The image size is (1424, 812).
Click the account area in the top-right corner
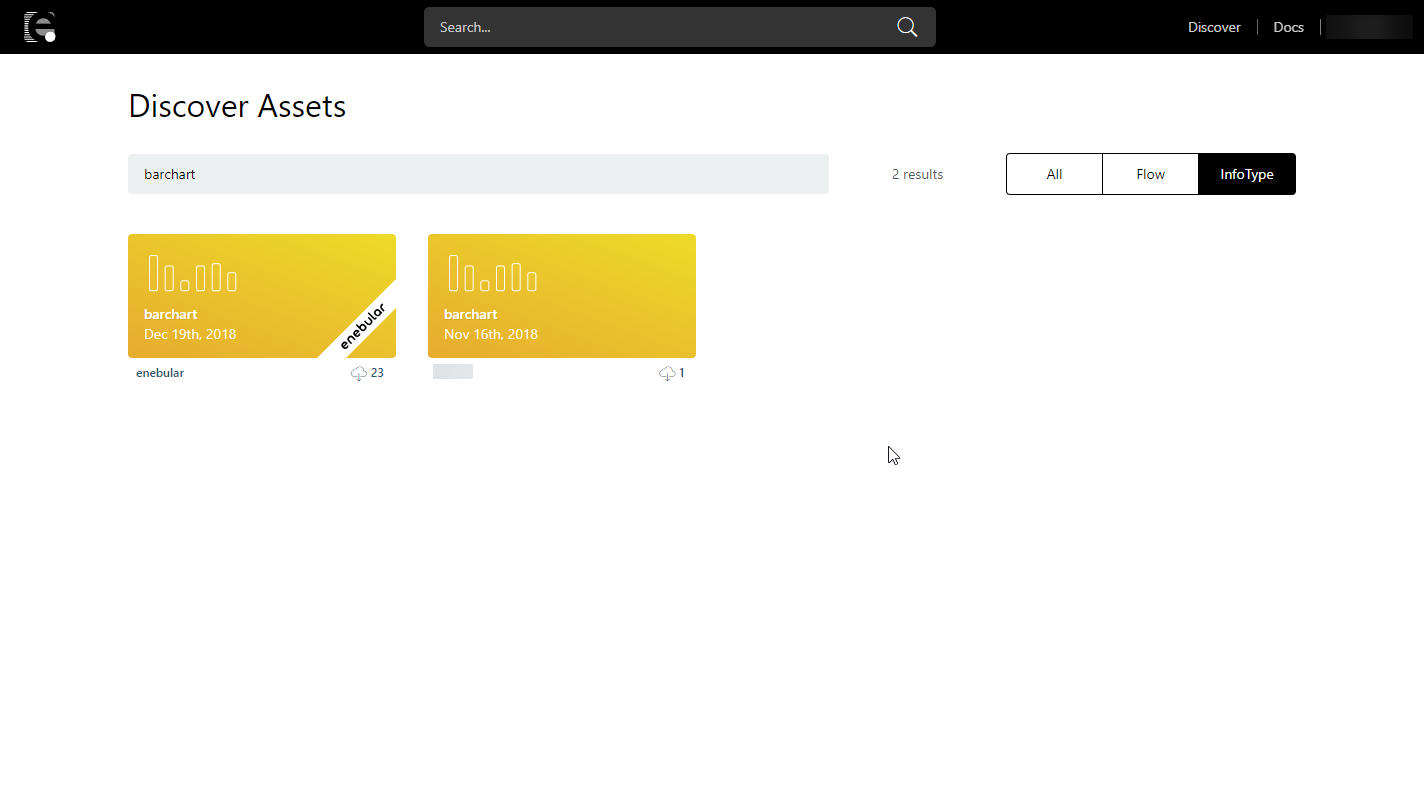(x=1368, y=27)
